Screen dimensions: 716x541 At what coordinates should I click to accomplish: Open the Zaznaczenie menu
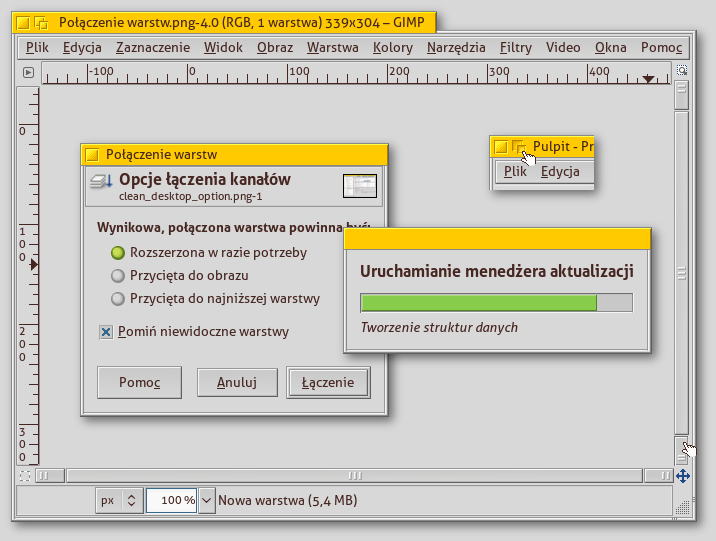pos(153,47)
